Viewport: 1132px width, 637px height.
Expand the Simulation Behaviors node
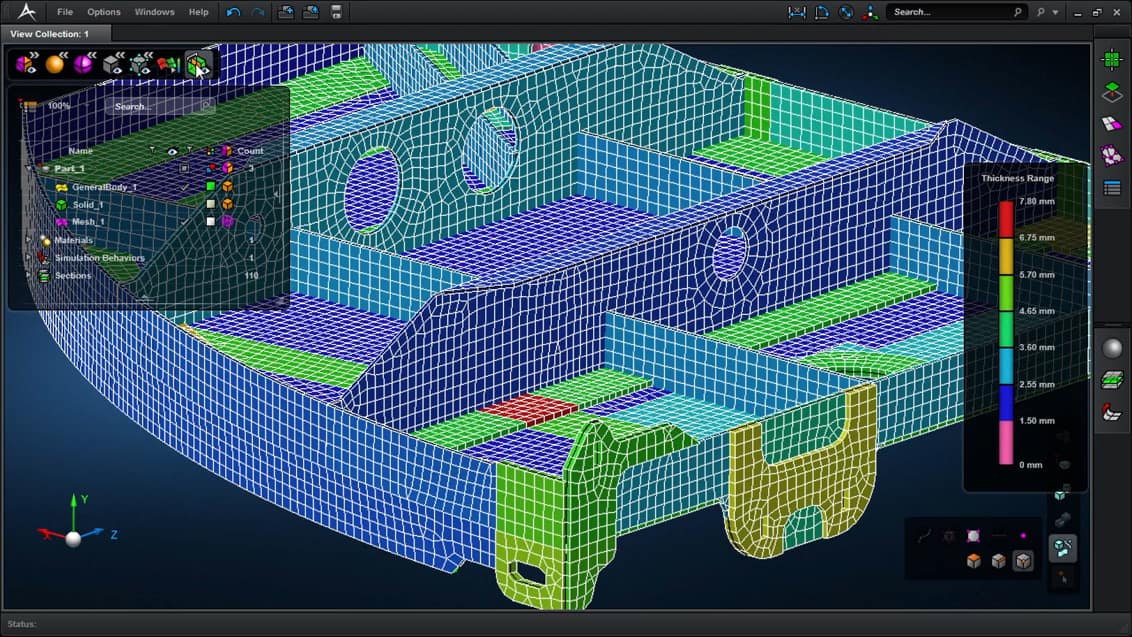(28, 258)
